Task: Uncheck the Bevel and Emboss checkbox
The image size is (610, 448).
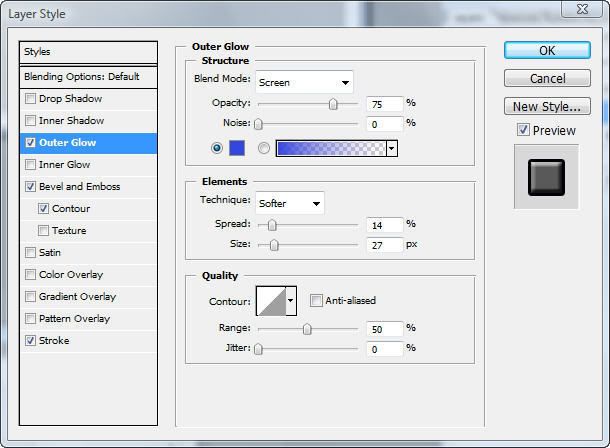Action: point(30,187)
